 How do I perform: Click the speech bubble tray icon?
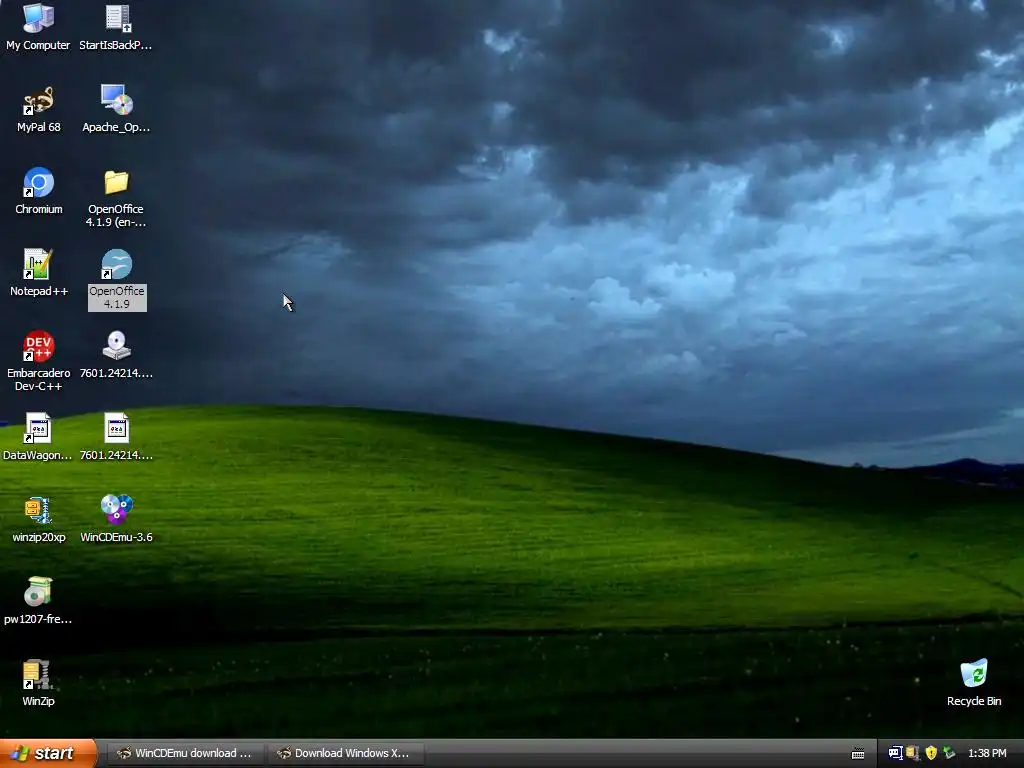click(895, 753)
